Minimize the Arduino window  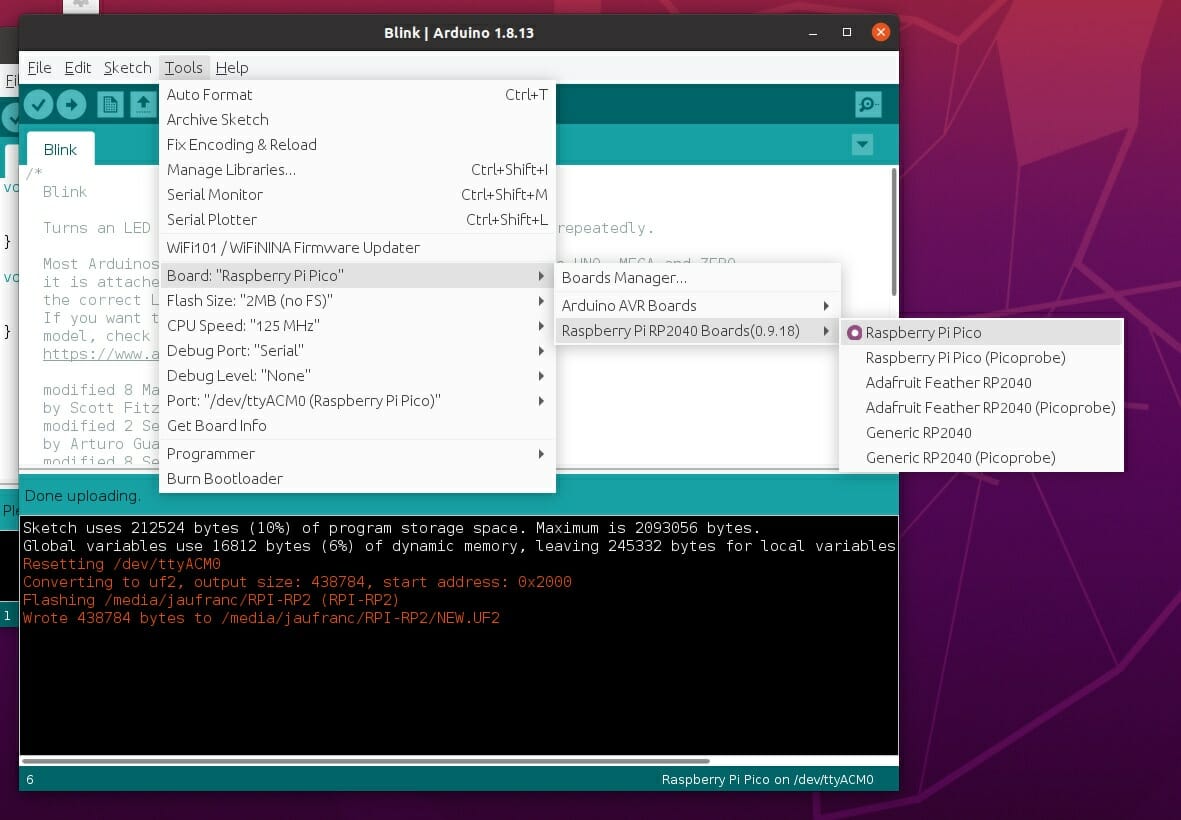tap(813, 32)
